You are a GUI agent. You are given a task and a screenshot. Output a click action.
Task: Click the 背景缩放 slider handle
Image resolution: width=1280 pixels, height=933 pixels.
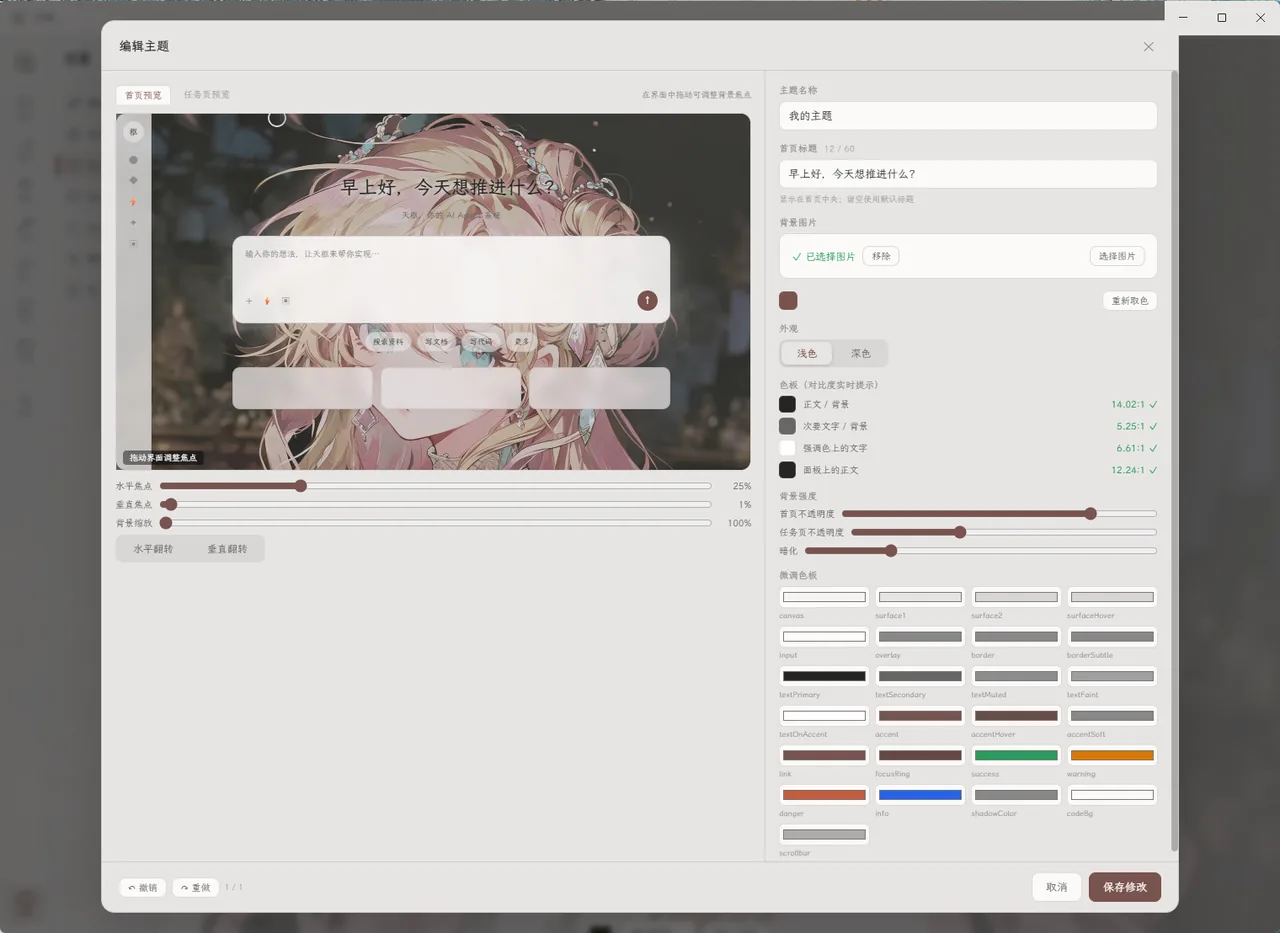click(x=166, y=523)
